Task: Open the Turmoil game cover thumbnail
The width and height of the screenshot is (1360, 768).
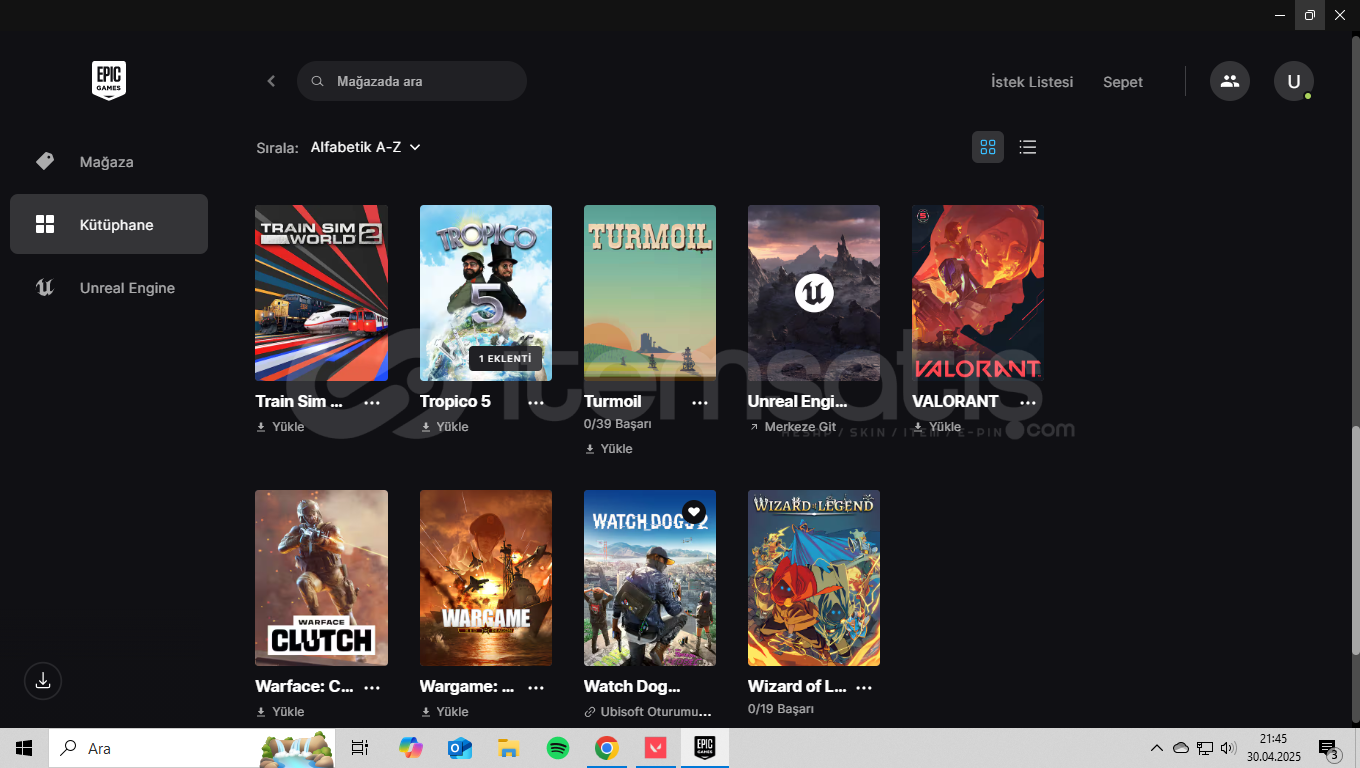Action: click(x=650, y=292)
